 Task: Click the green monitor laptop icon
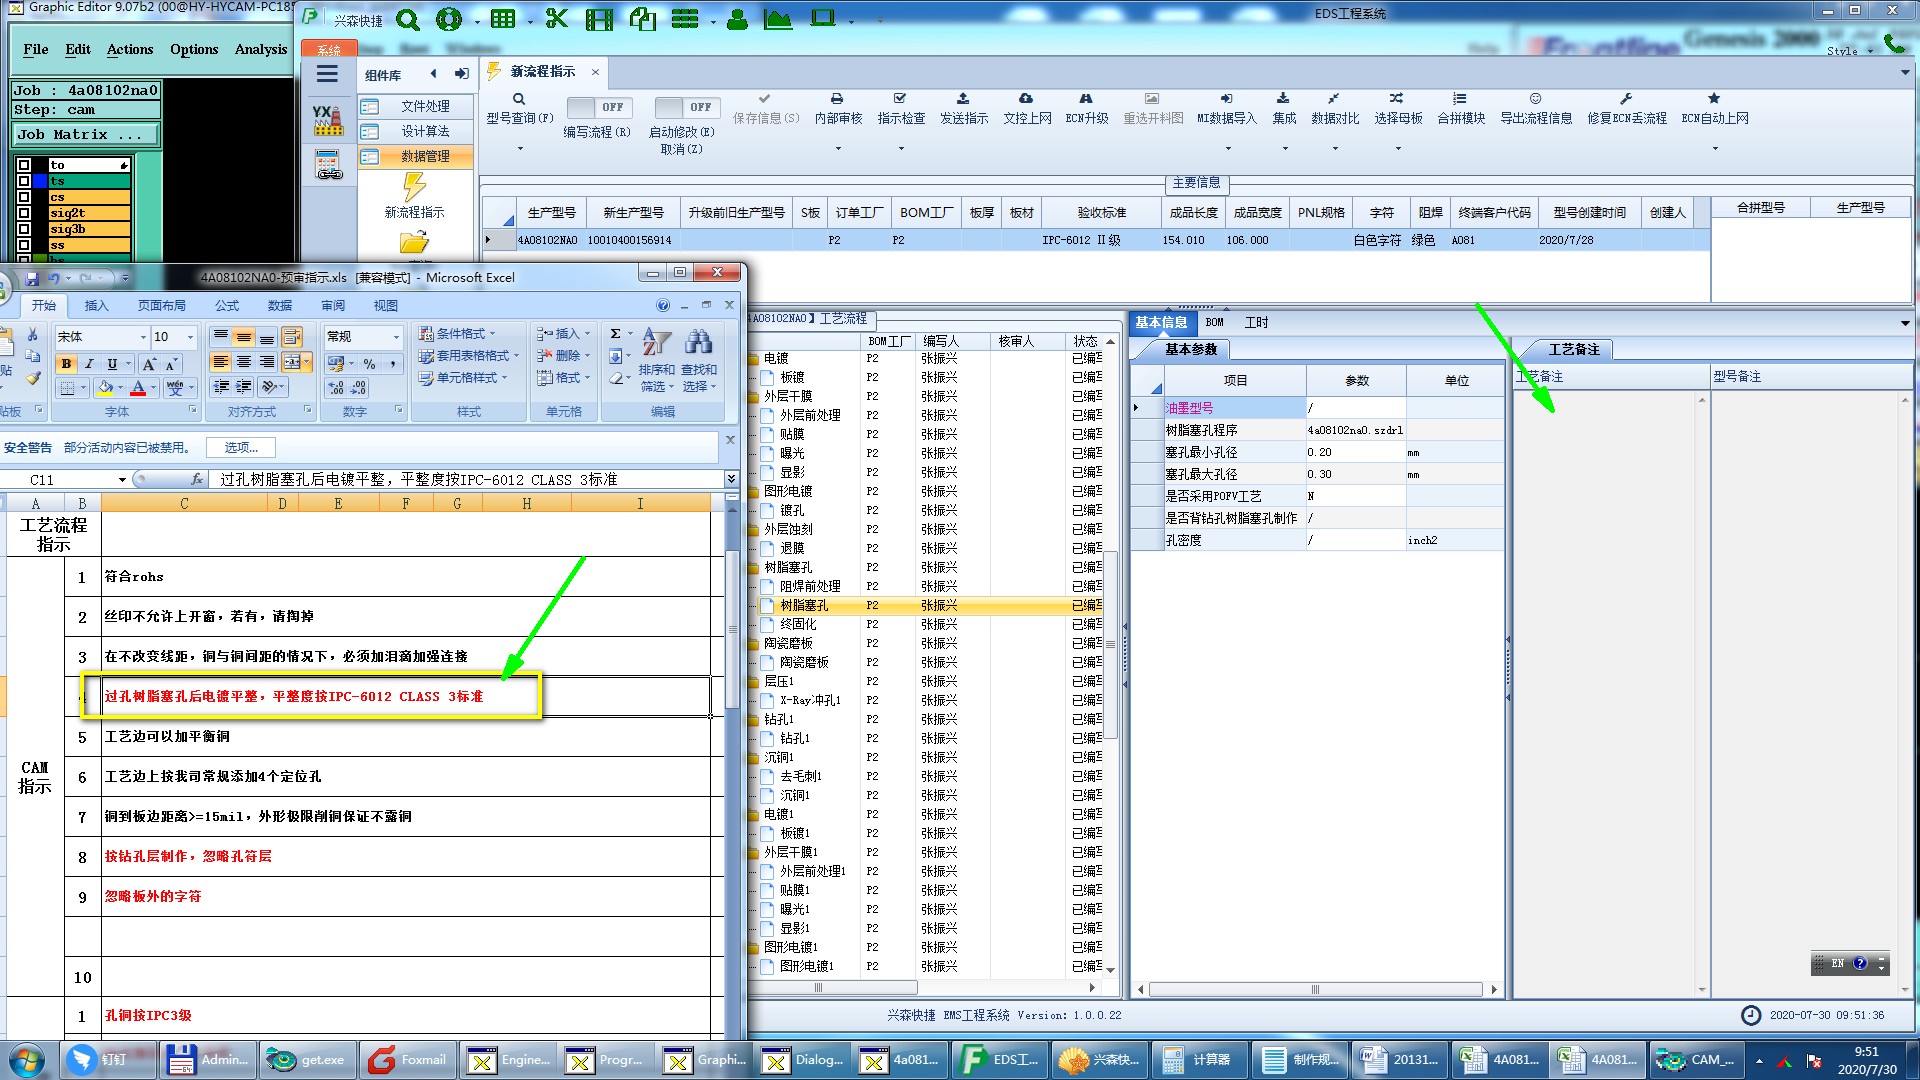pos(823,19)
